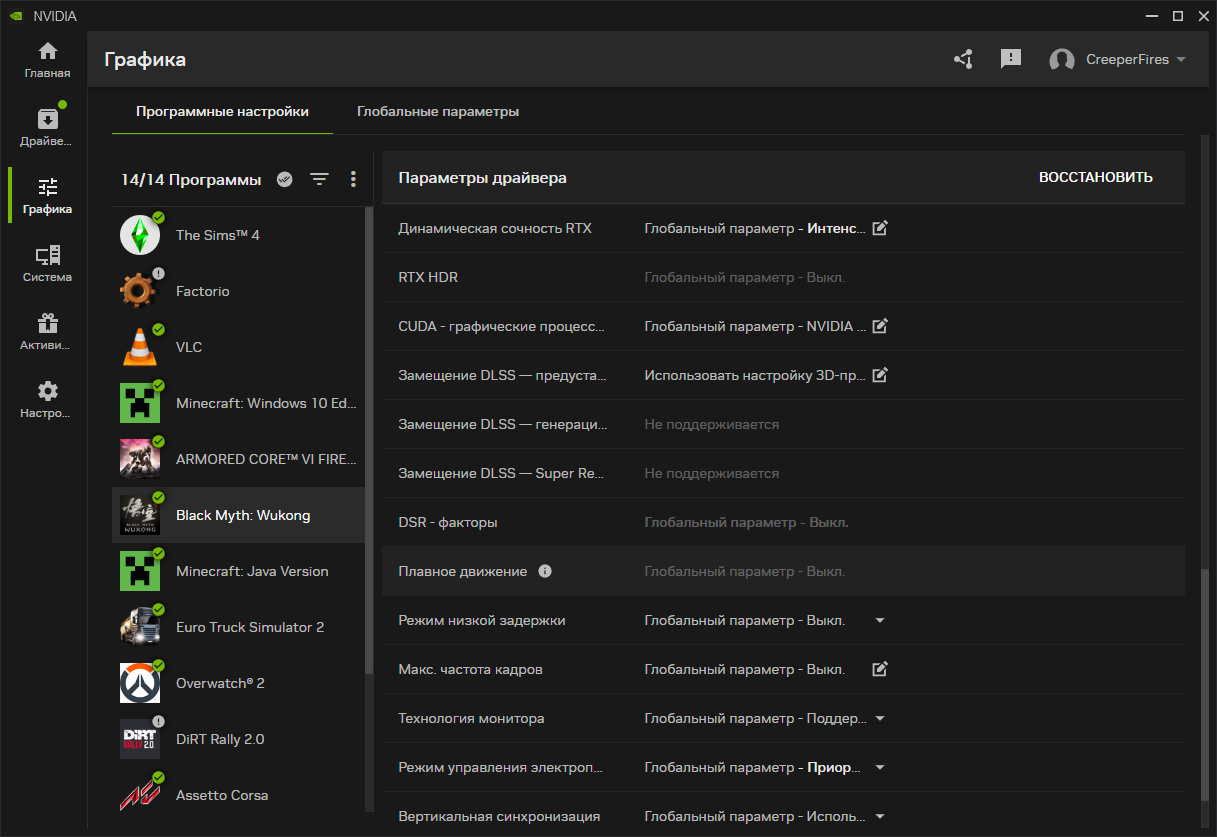Click the share icon in header
The height and width of the screenshot is (837, 1217).
tap(963, 59)
